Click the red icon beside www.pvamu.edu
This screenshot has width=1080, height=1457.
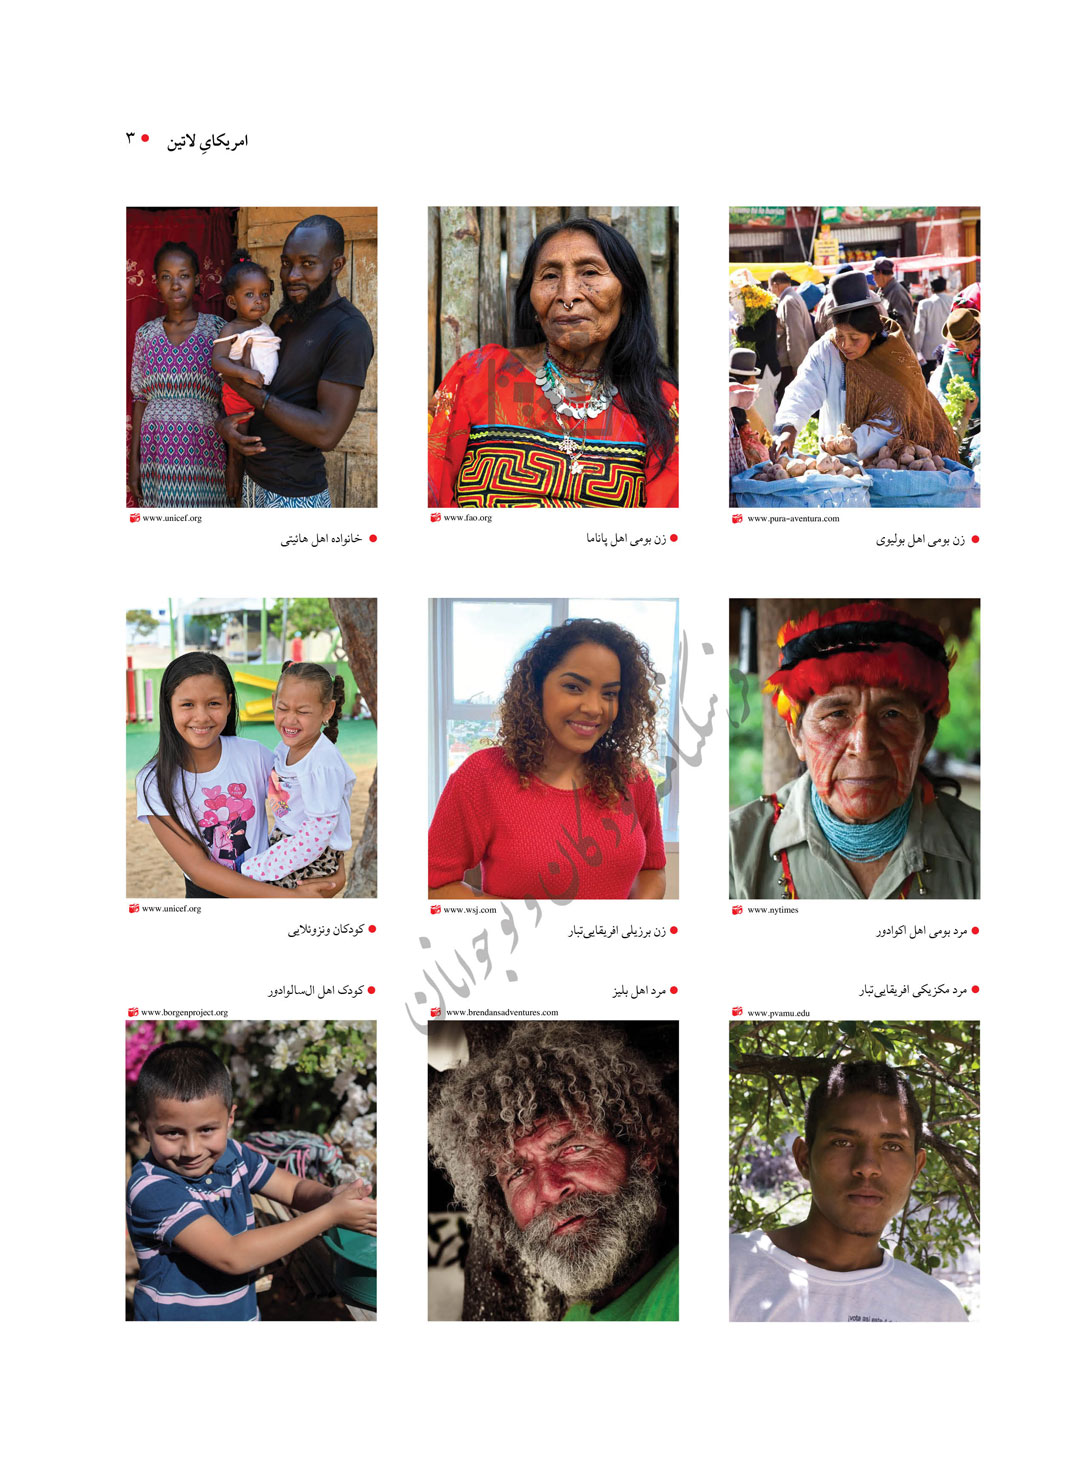[x=737, y=1013]
